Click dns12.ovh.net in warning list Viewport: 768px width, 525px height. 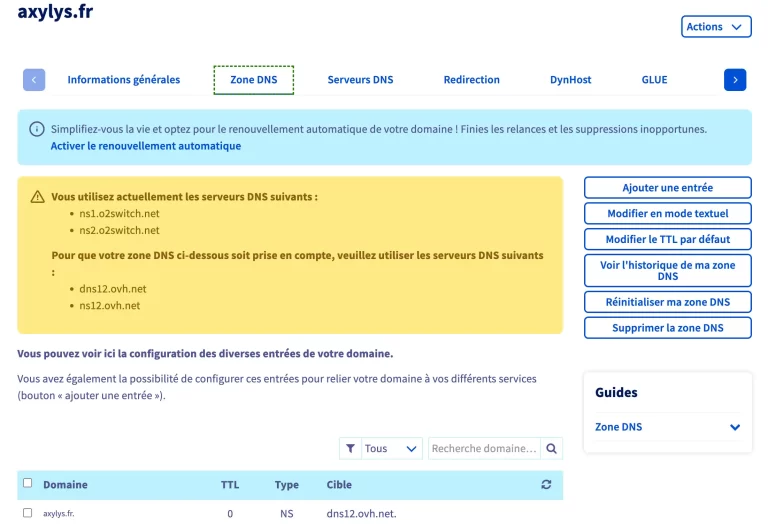(113, 289)
